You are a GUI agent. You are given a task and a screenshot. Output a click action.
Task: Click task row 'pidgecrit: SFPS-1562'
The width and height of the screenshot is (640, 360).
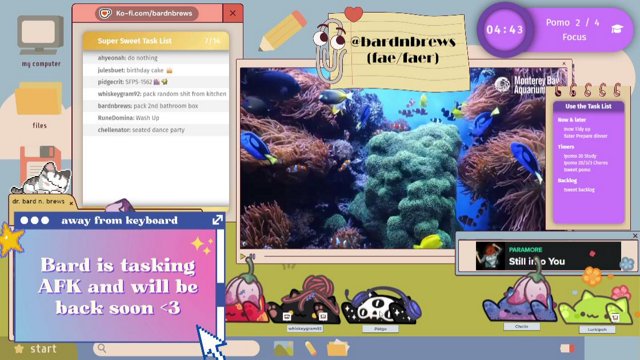(x=156, y=82)
